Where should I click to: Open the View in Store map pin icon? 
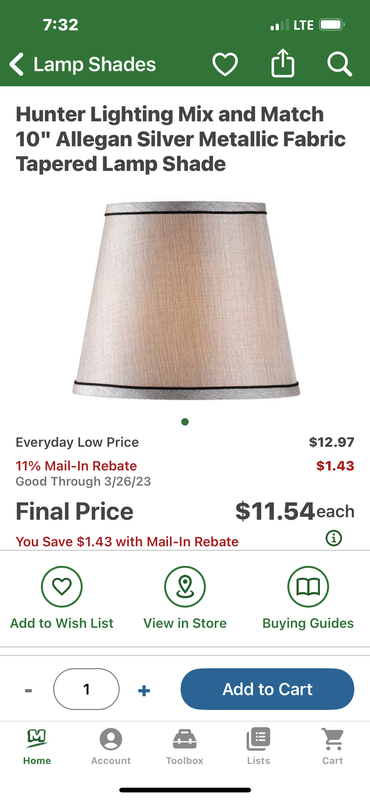tap(185, 587)
